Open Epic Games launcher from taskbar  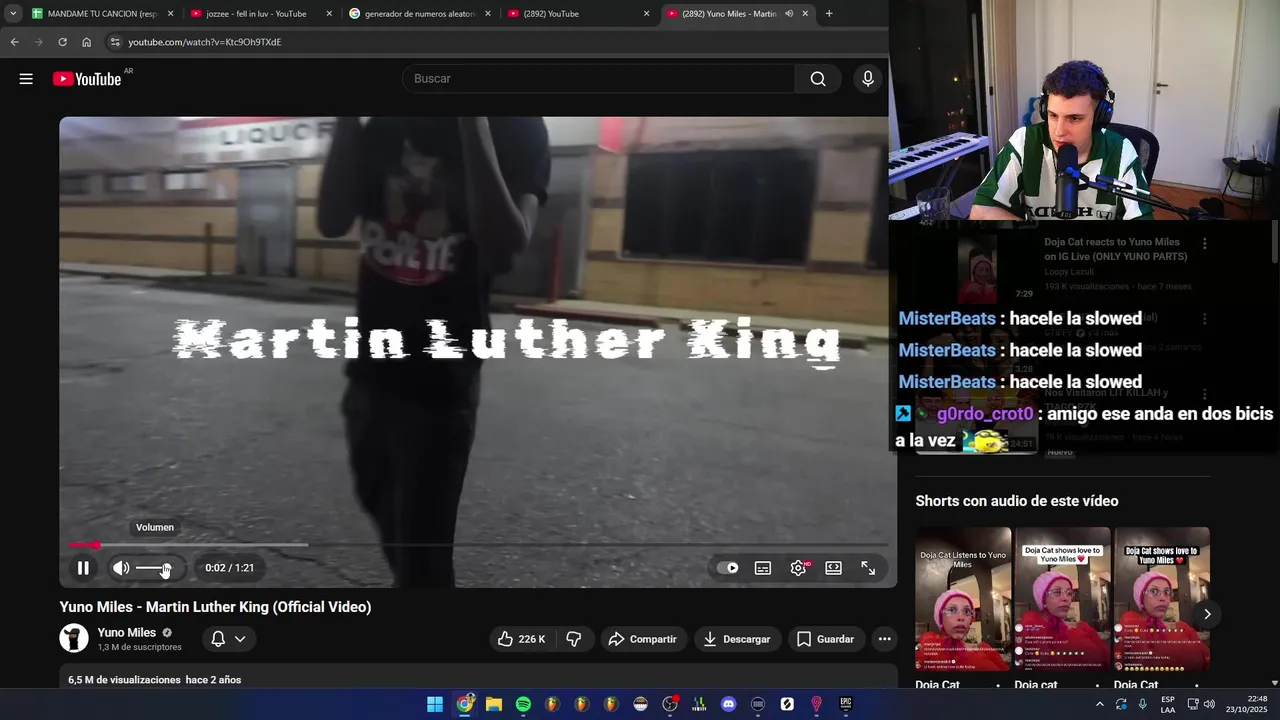[846, 704]
